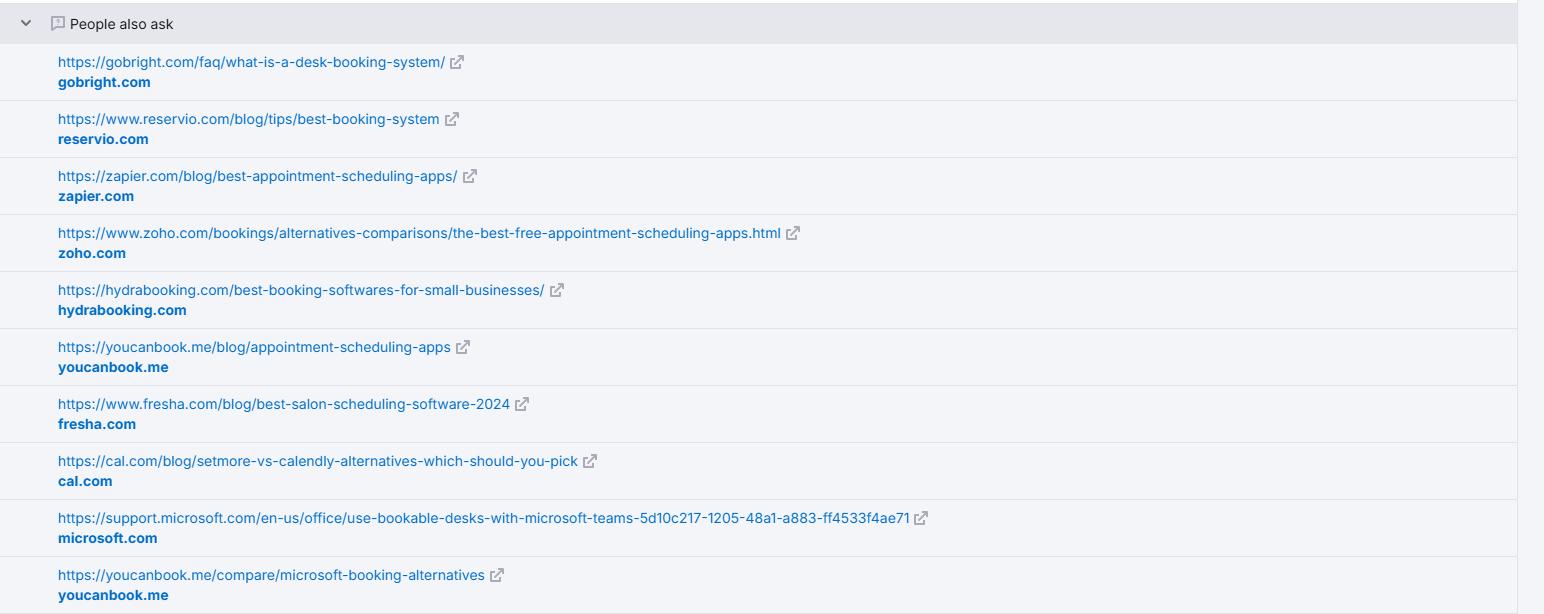Select the reservio.com domain label
This screenshot has width=1544, height=614.
(103, 139)
